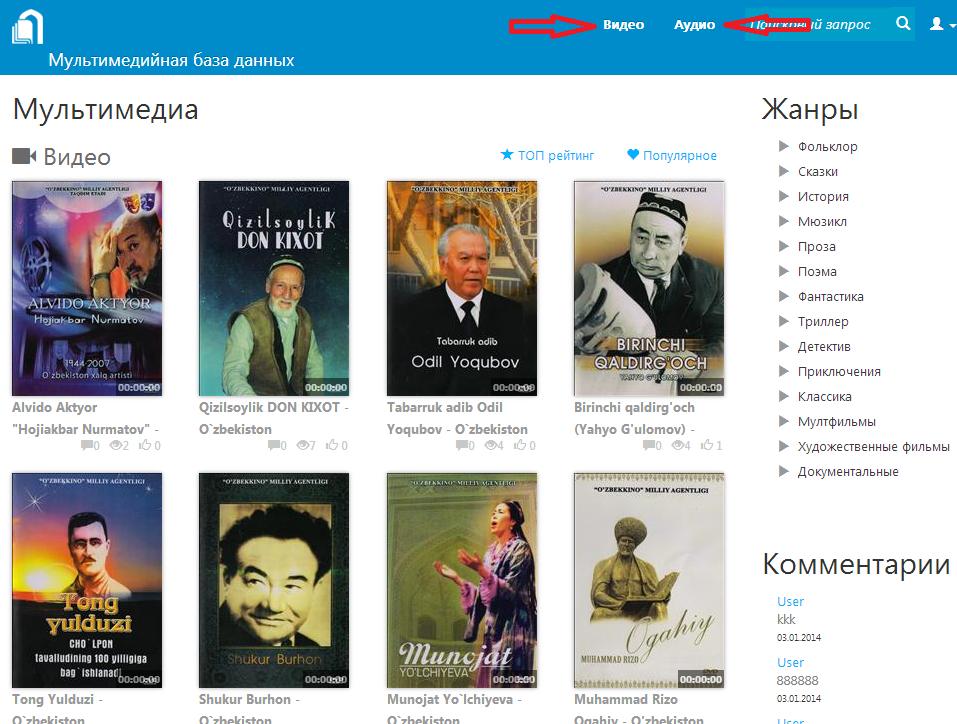Click the search magnifier icon

click(x=903, y=24)
